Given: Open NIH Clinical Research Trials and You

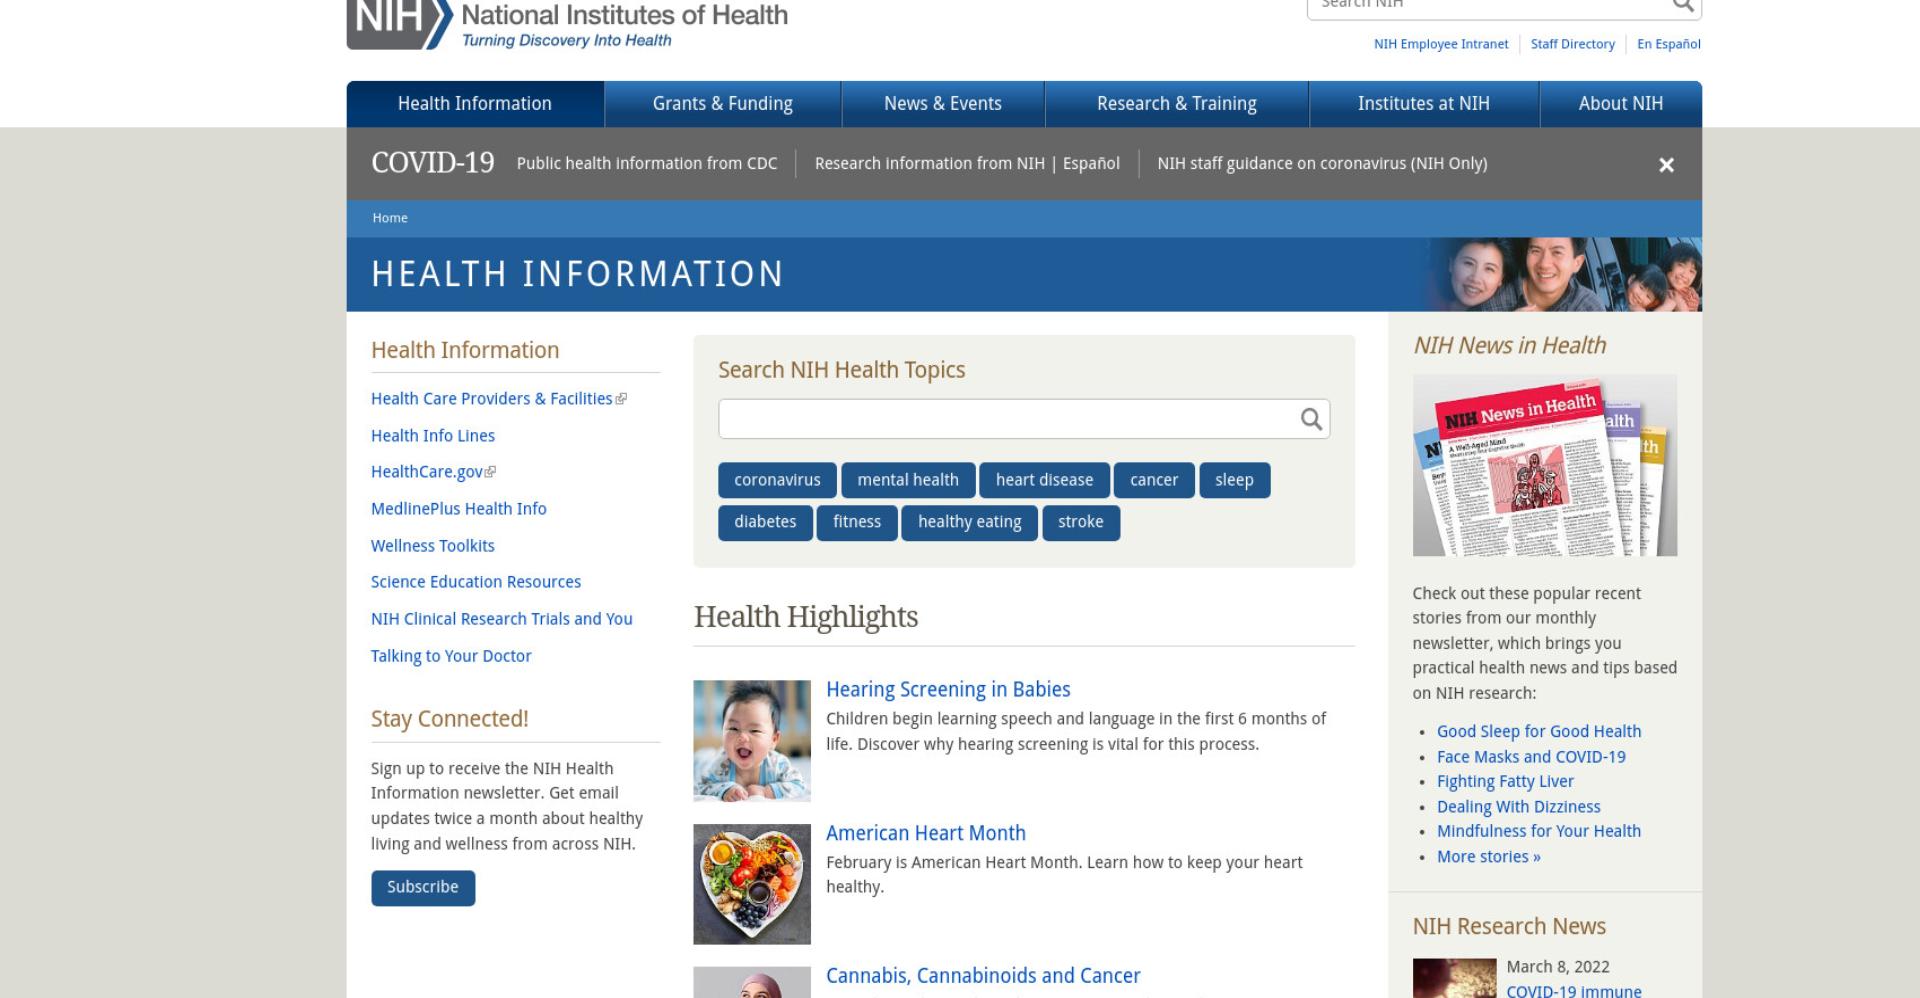Looking at the screenshot, I should point(502,619).
